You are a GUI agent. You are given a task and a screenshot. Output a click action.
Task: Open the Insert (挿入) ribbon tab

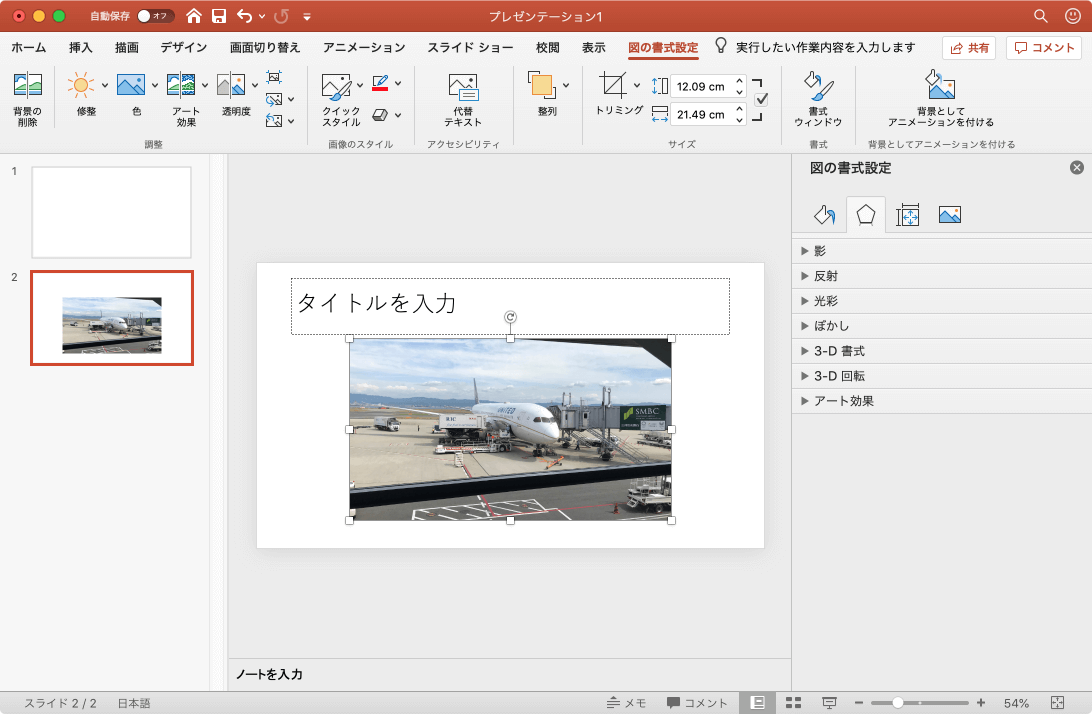click(x=81, y=47)
